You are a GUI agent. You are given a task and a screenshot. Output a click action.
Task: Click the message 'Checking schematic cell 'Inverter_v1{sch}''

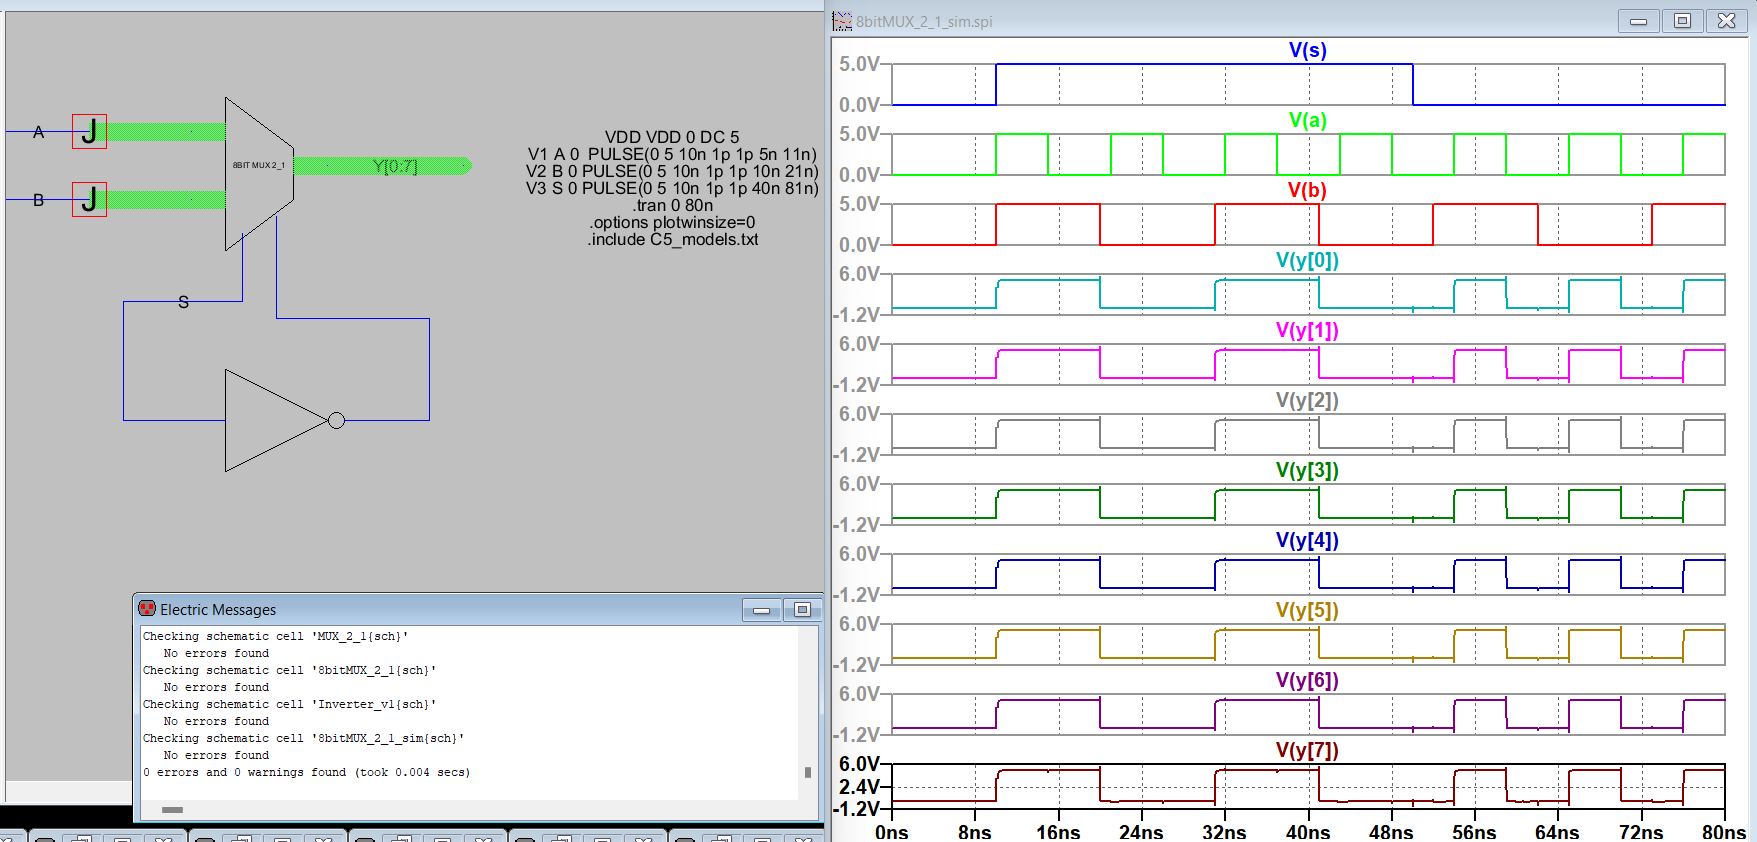289,704
